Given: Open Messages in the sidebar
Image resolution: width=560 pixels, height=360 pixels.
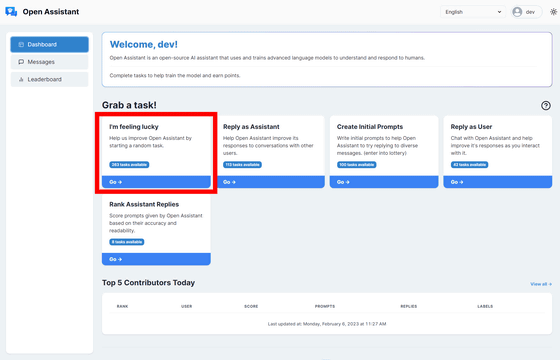Looking at the screenshot, I should coord(49,62).
